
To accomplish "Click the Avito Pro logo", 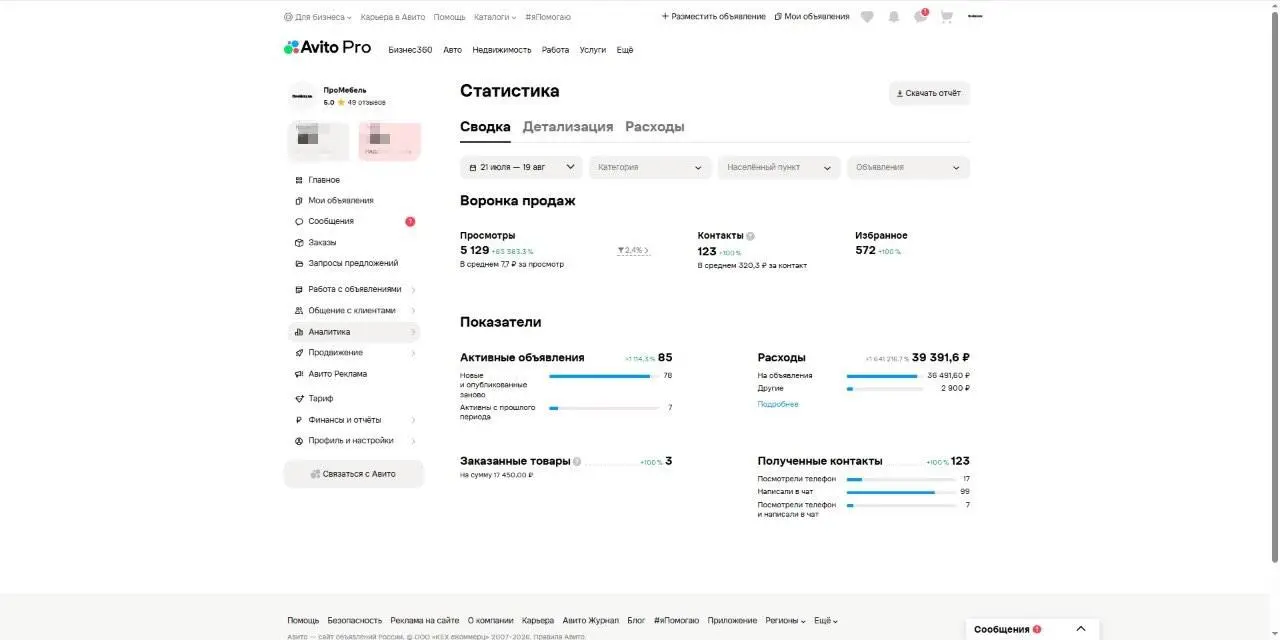I will click(x=327, y=47).
